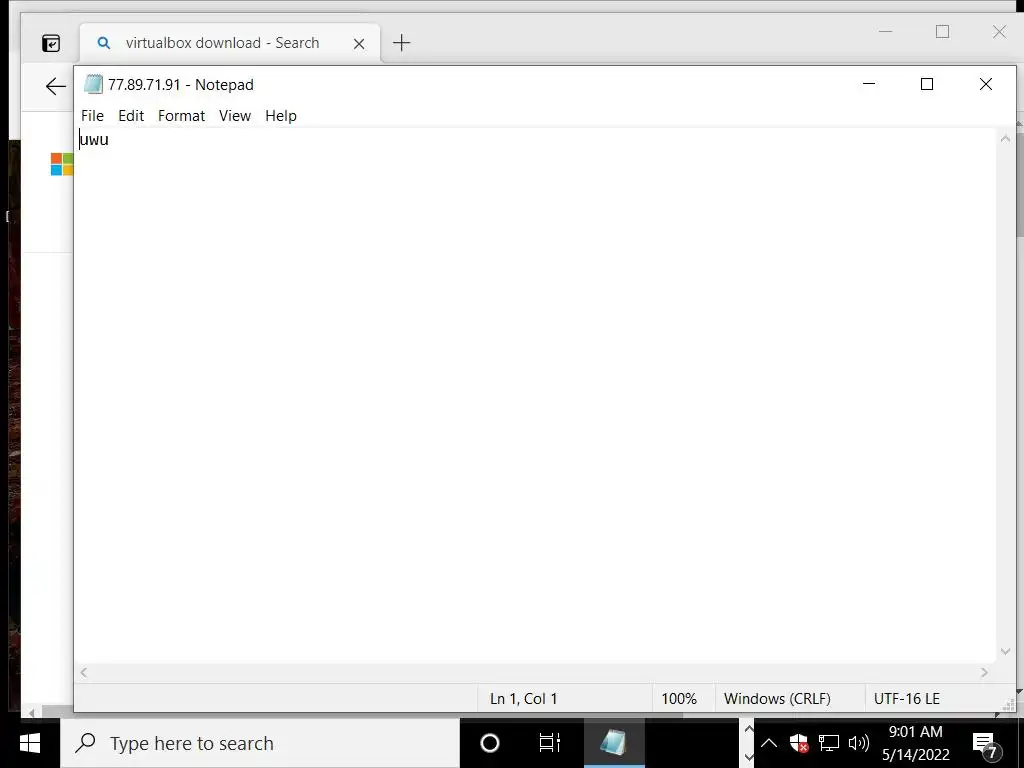Image resolution: width=1024 pixels, height=768 pixels.
Task: Maximize the Notepad window
Action: [x=927, y=84]
